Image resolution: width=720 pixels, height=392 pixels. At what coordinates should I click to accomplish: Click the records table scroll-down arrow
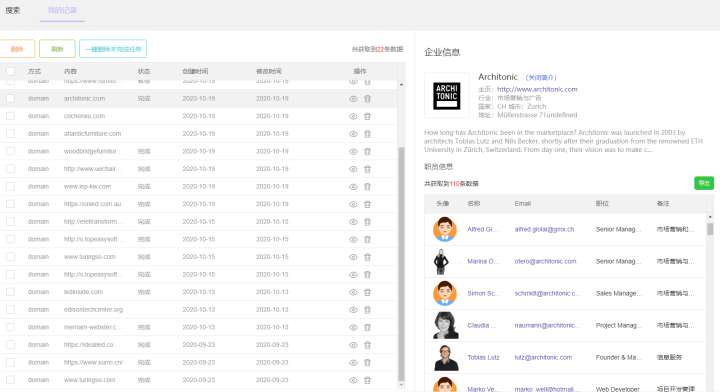pos(401,385)
